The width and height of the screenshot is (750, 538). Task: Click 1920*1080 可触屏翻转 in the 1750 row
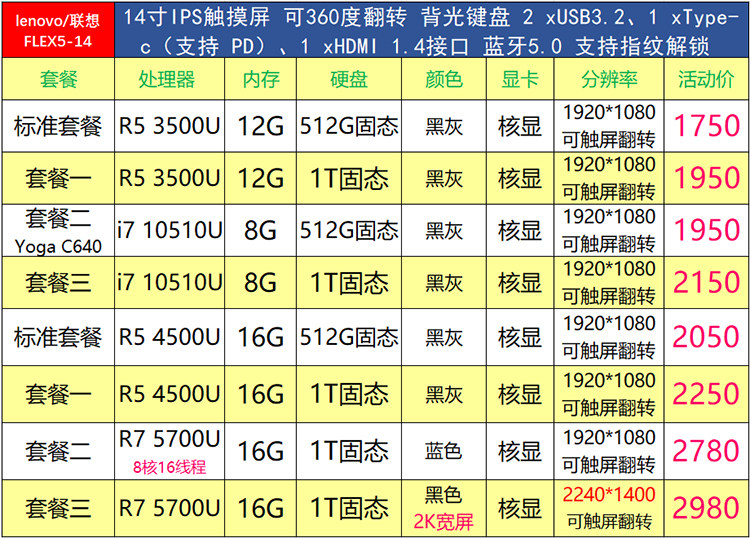tap(609, 126)
